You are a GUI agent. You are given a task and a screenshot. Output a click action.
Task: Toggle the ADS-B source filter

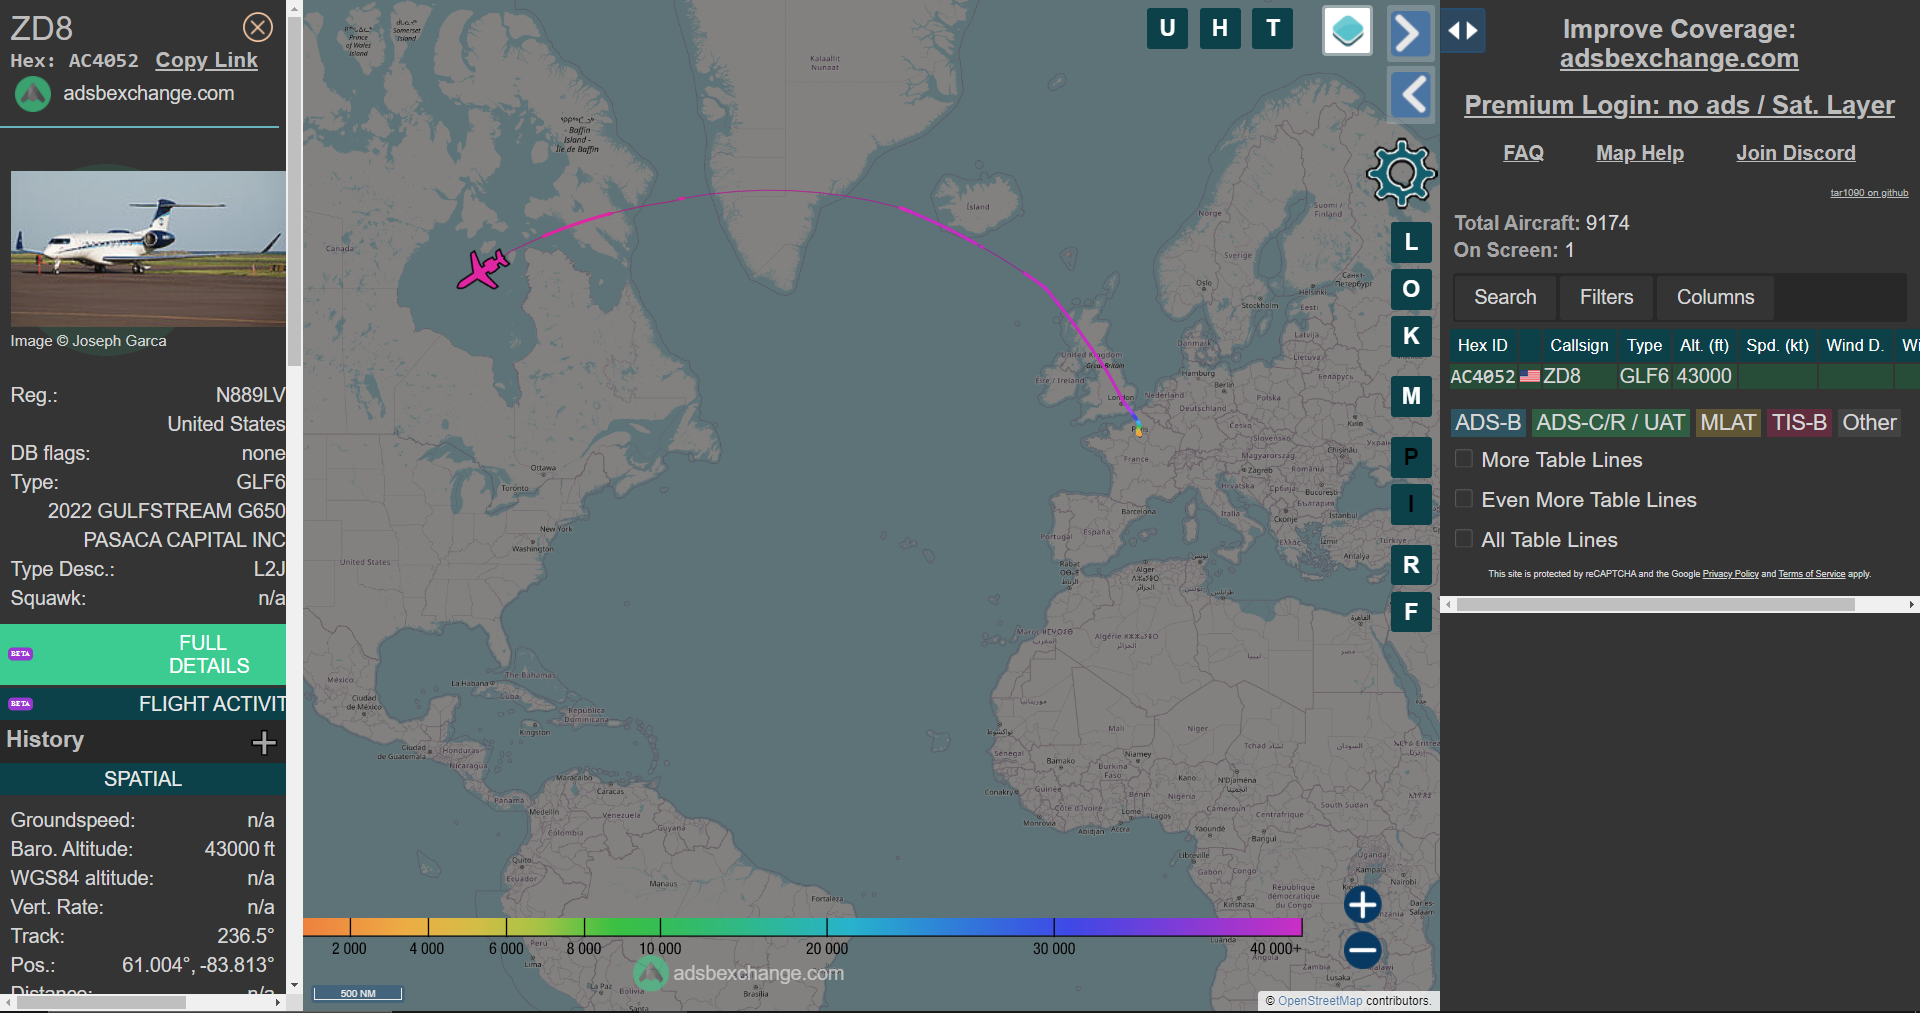click(1488, 423)
